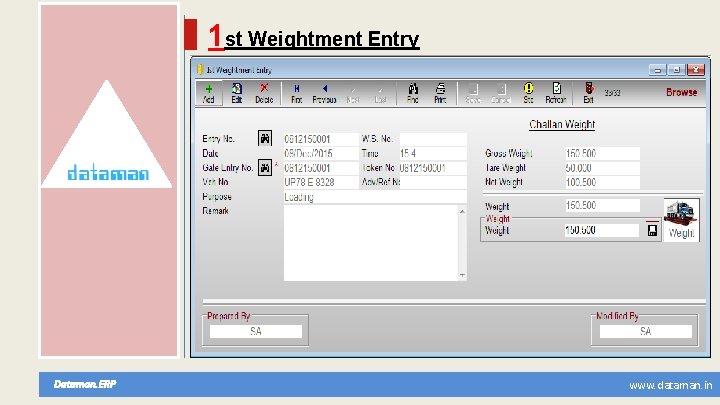Click the Prepared By field
Screen dimensions: 720x405
point(256,331)
